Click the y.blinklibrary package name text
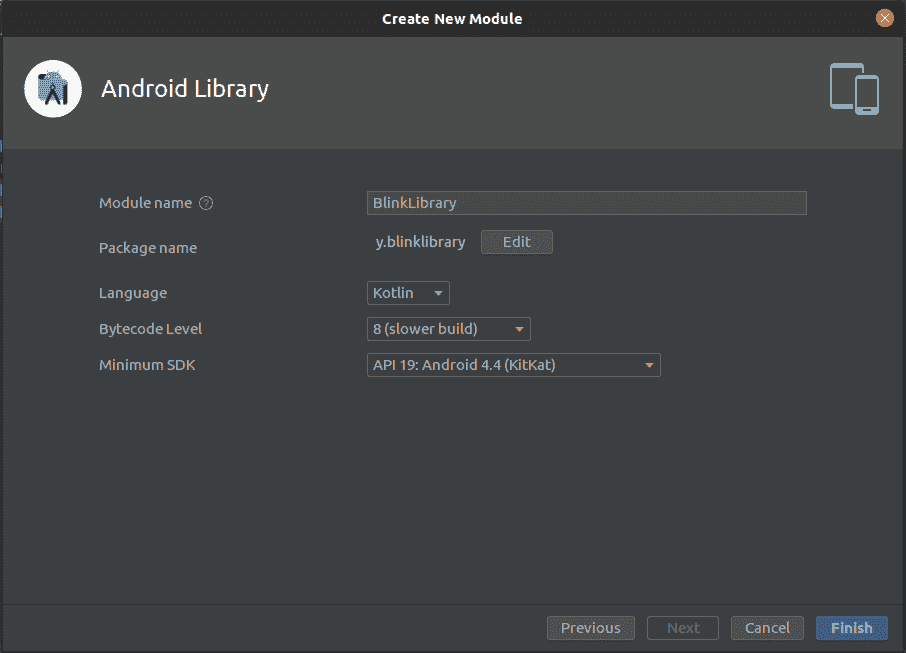 coord(420,242)
